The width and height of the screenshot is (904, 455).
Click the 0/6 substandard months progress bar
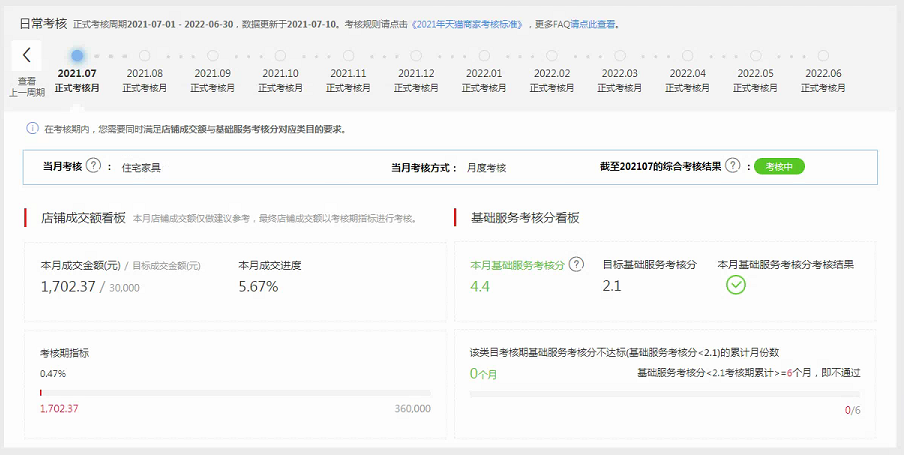pos(665,394)
